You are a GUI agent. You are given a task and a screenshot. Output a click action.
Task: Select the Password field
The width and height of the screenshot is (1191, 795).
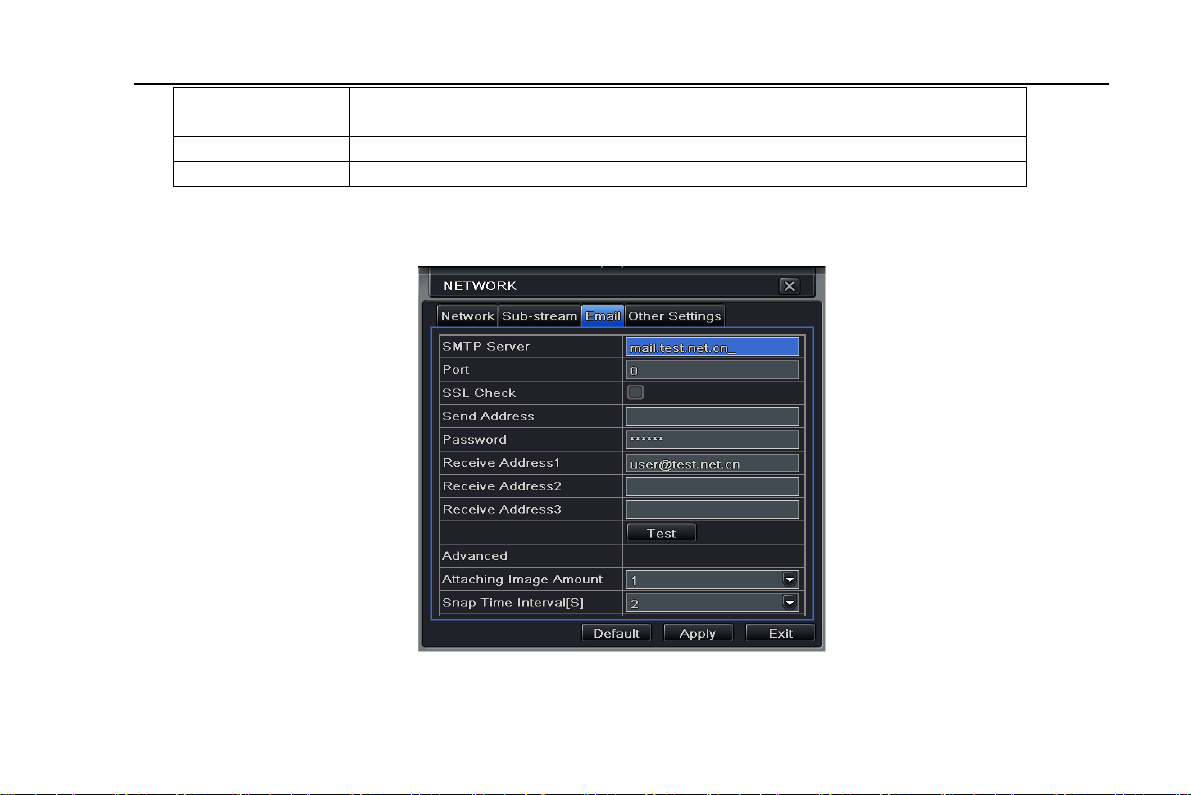pyautogui.click(x=712, y=440)
